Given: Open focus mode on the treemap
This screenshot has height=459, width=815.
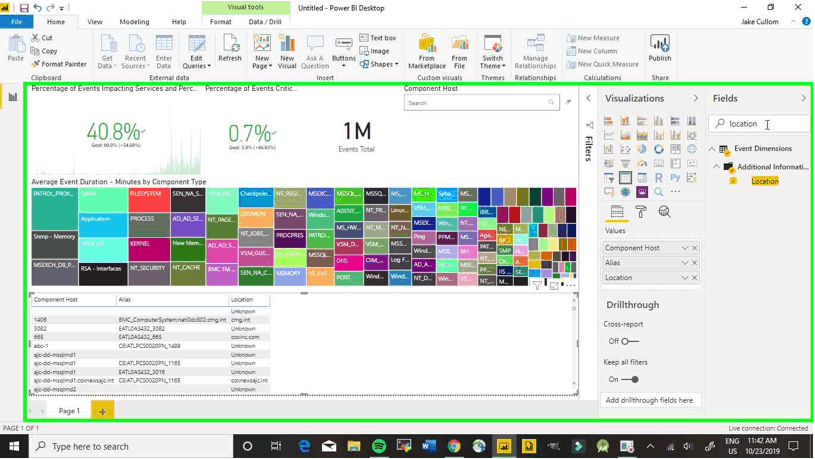Looking at the screenshot, I should click(554, 285).
